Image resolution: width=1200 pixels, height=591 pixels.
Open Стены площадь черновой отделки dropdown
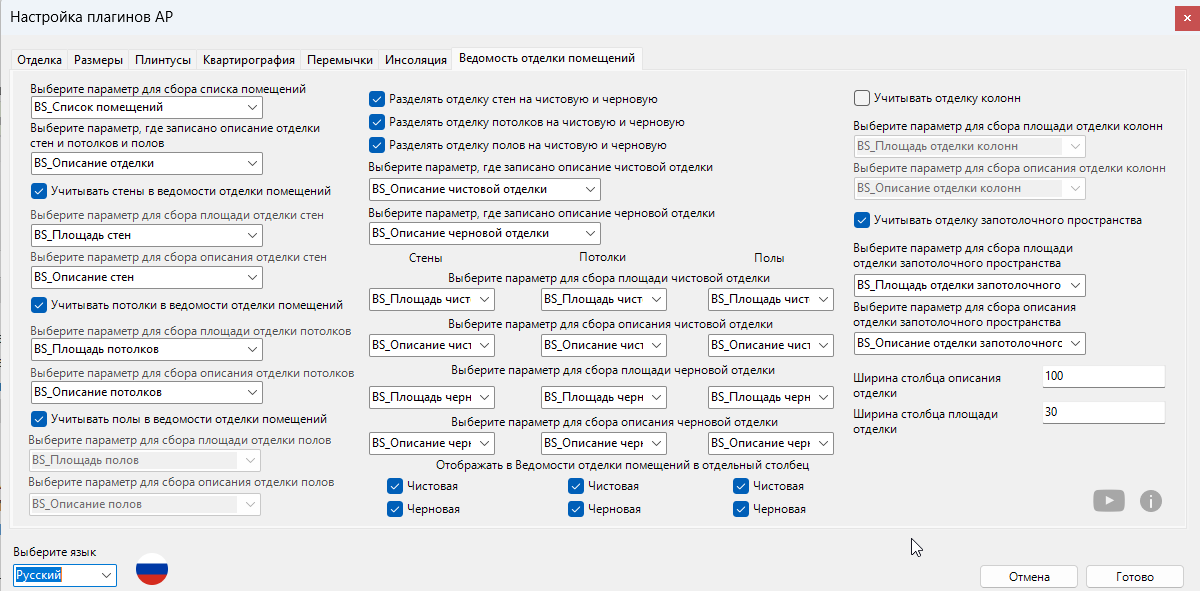tap(432, 397)
